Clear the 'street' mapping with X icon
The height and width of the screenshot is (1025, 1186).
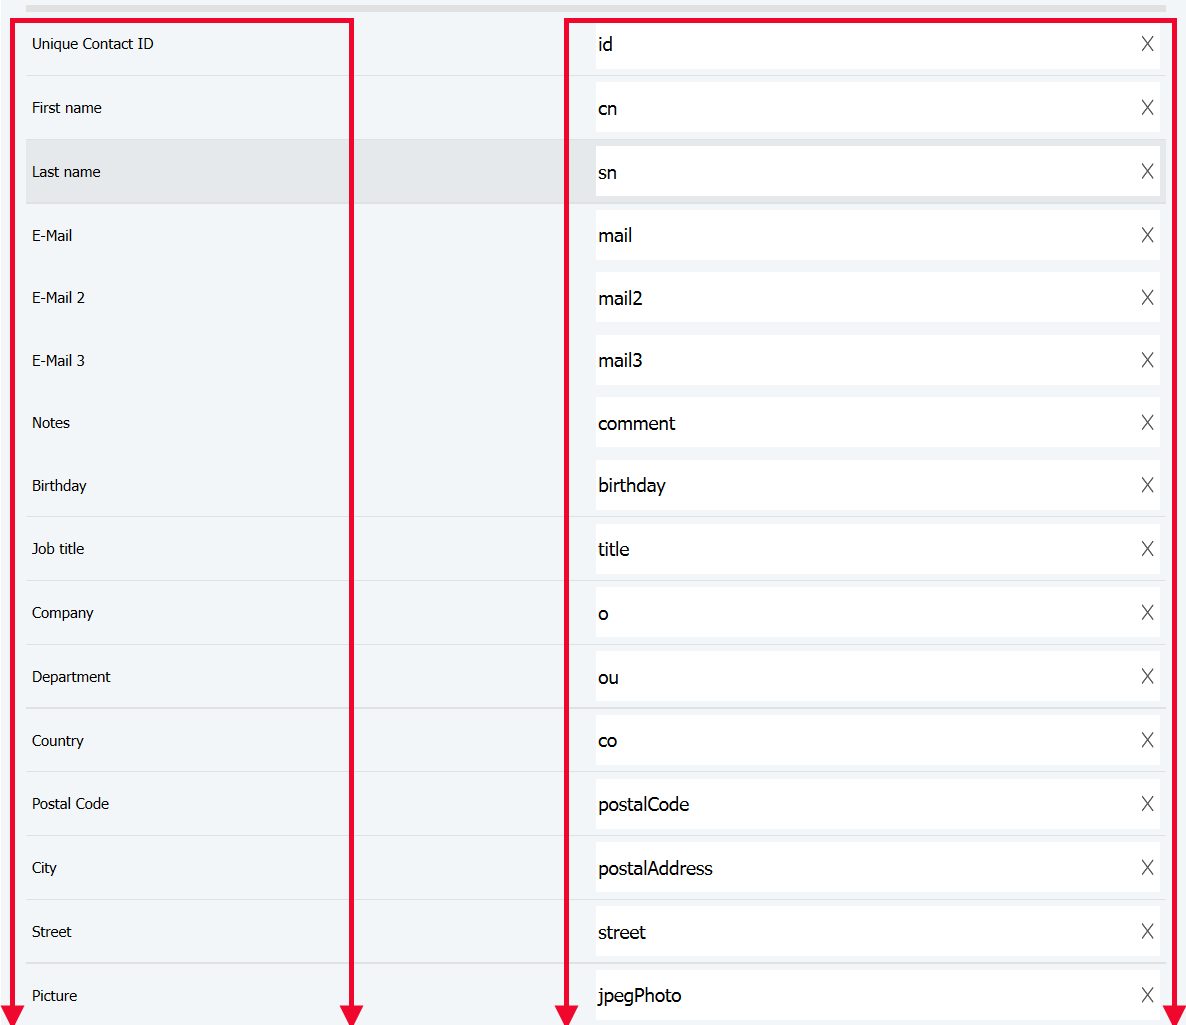[x=1147, y=932]
